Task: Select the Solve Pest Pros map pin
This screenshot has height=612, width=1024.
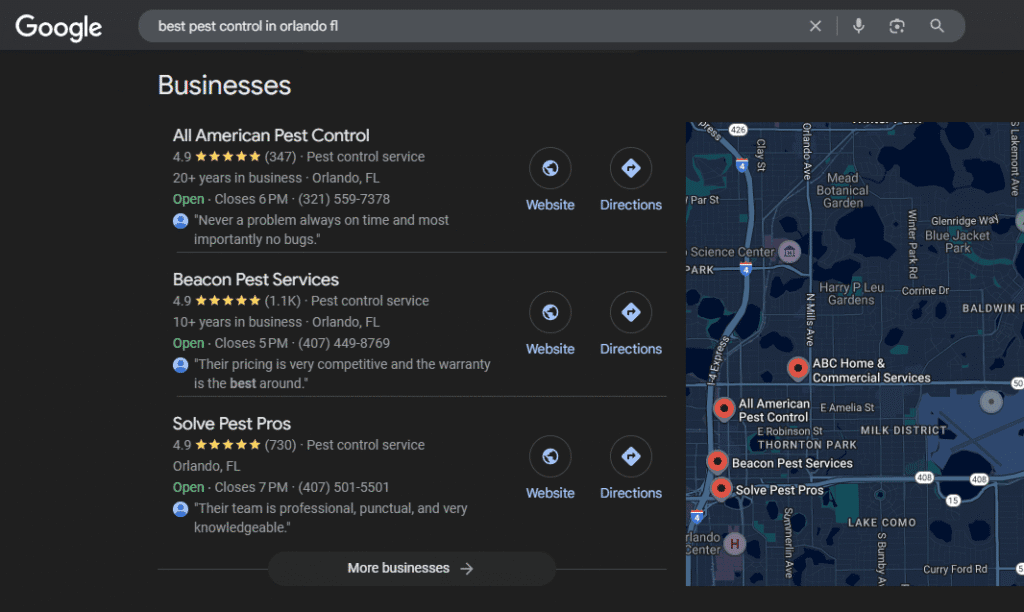Action: point(722,488)
